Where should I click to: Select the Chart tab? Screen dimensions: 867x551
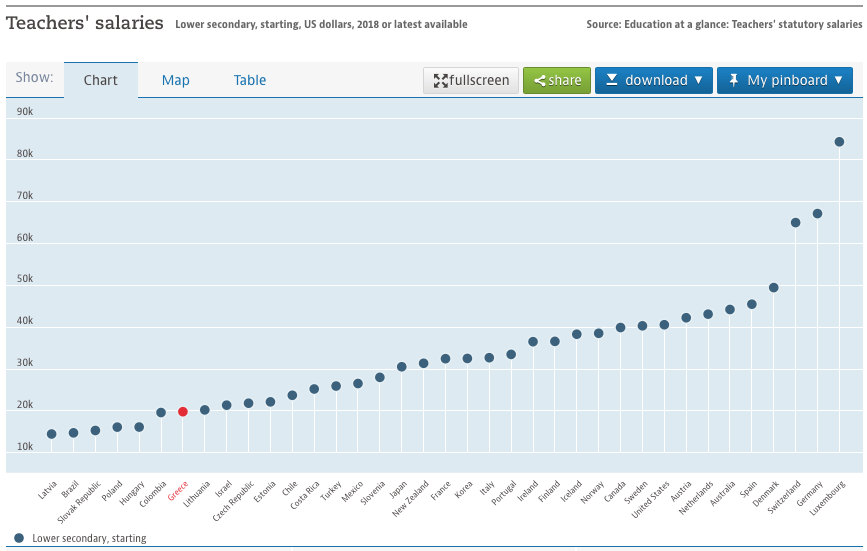point(101,80)
